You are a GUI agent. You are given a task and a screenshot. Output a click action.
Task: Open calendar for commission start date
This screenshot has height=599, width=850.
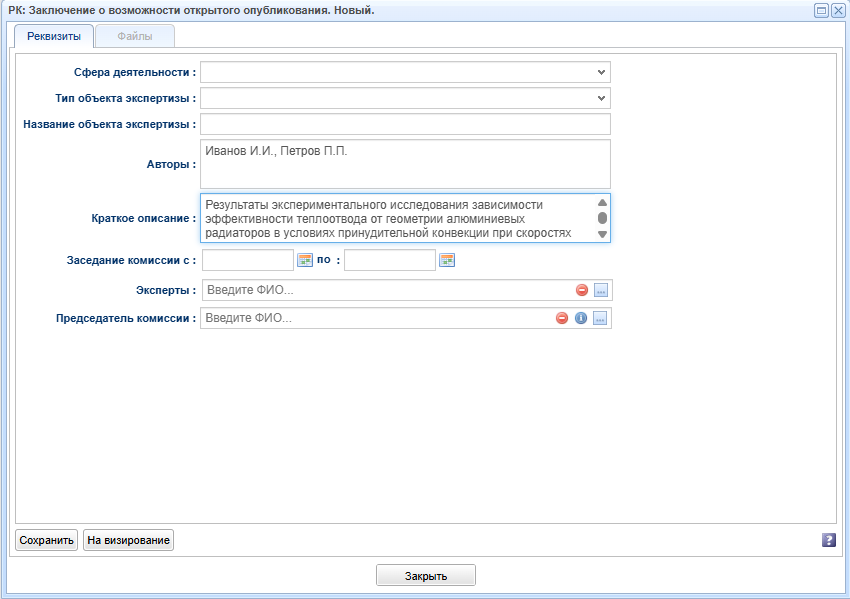[305, 260]
